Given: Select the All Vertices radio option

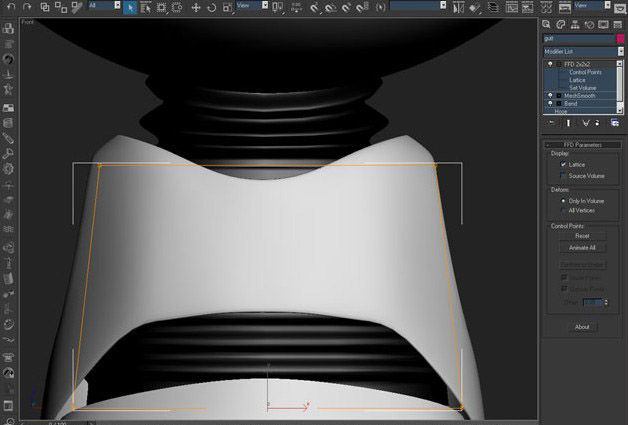Looking at the screenshot, I should coord(563,210).
